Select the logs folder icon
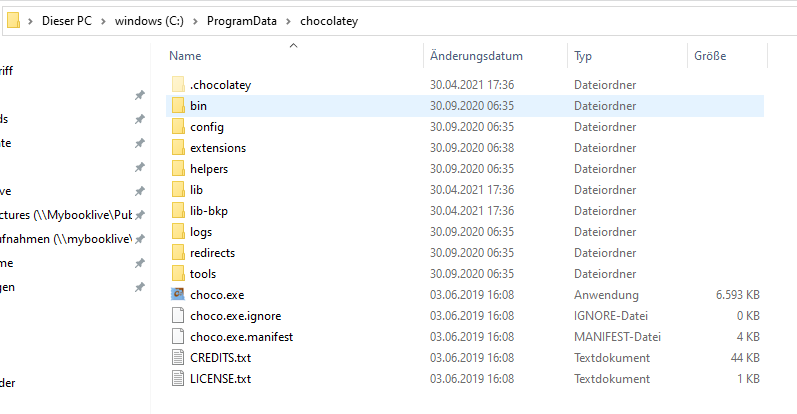 (x=178, y=231)
